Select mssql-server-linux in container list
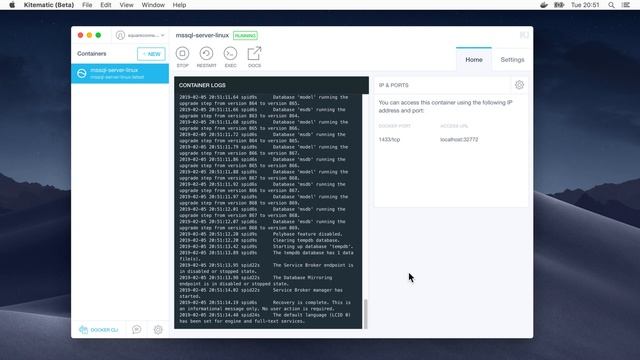Viewport: 640px width, 360px height. [x=120, y=73]
